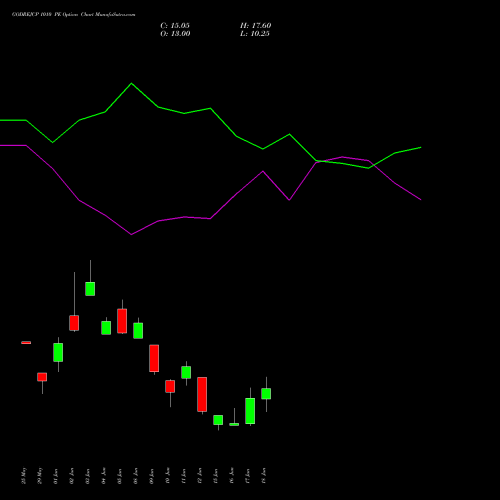Click the "16 Jun" date axis label
The height and width of the screenshot is (500, 500).
[x=232, y=476]
